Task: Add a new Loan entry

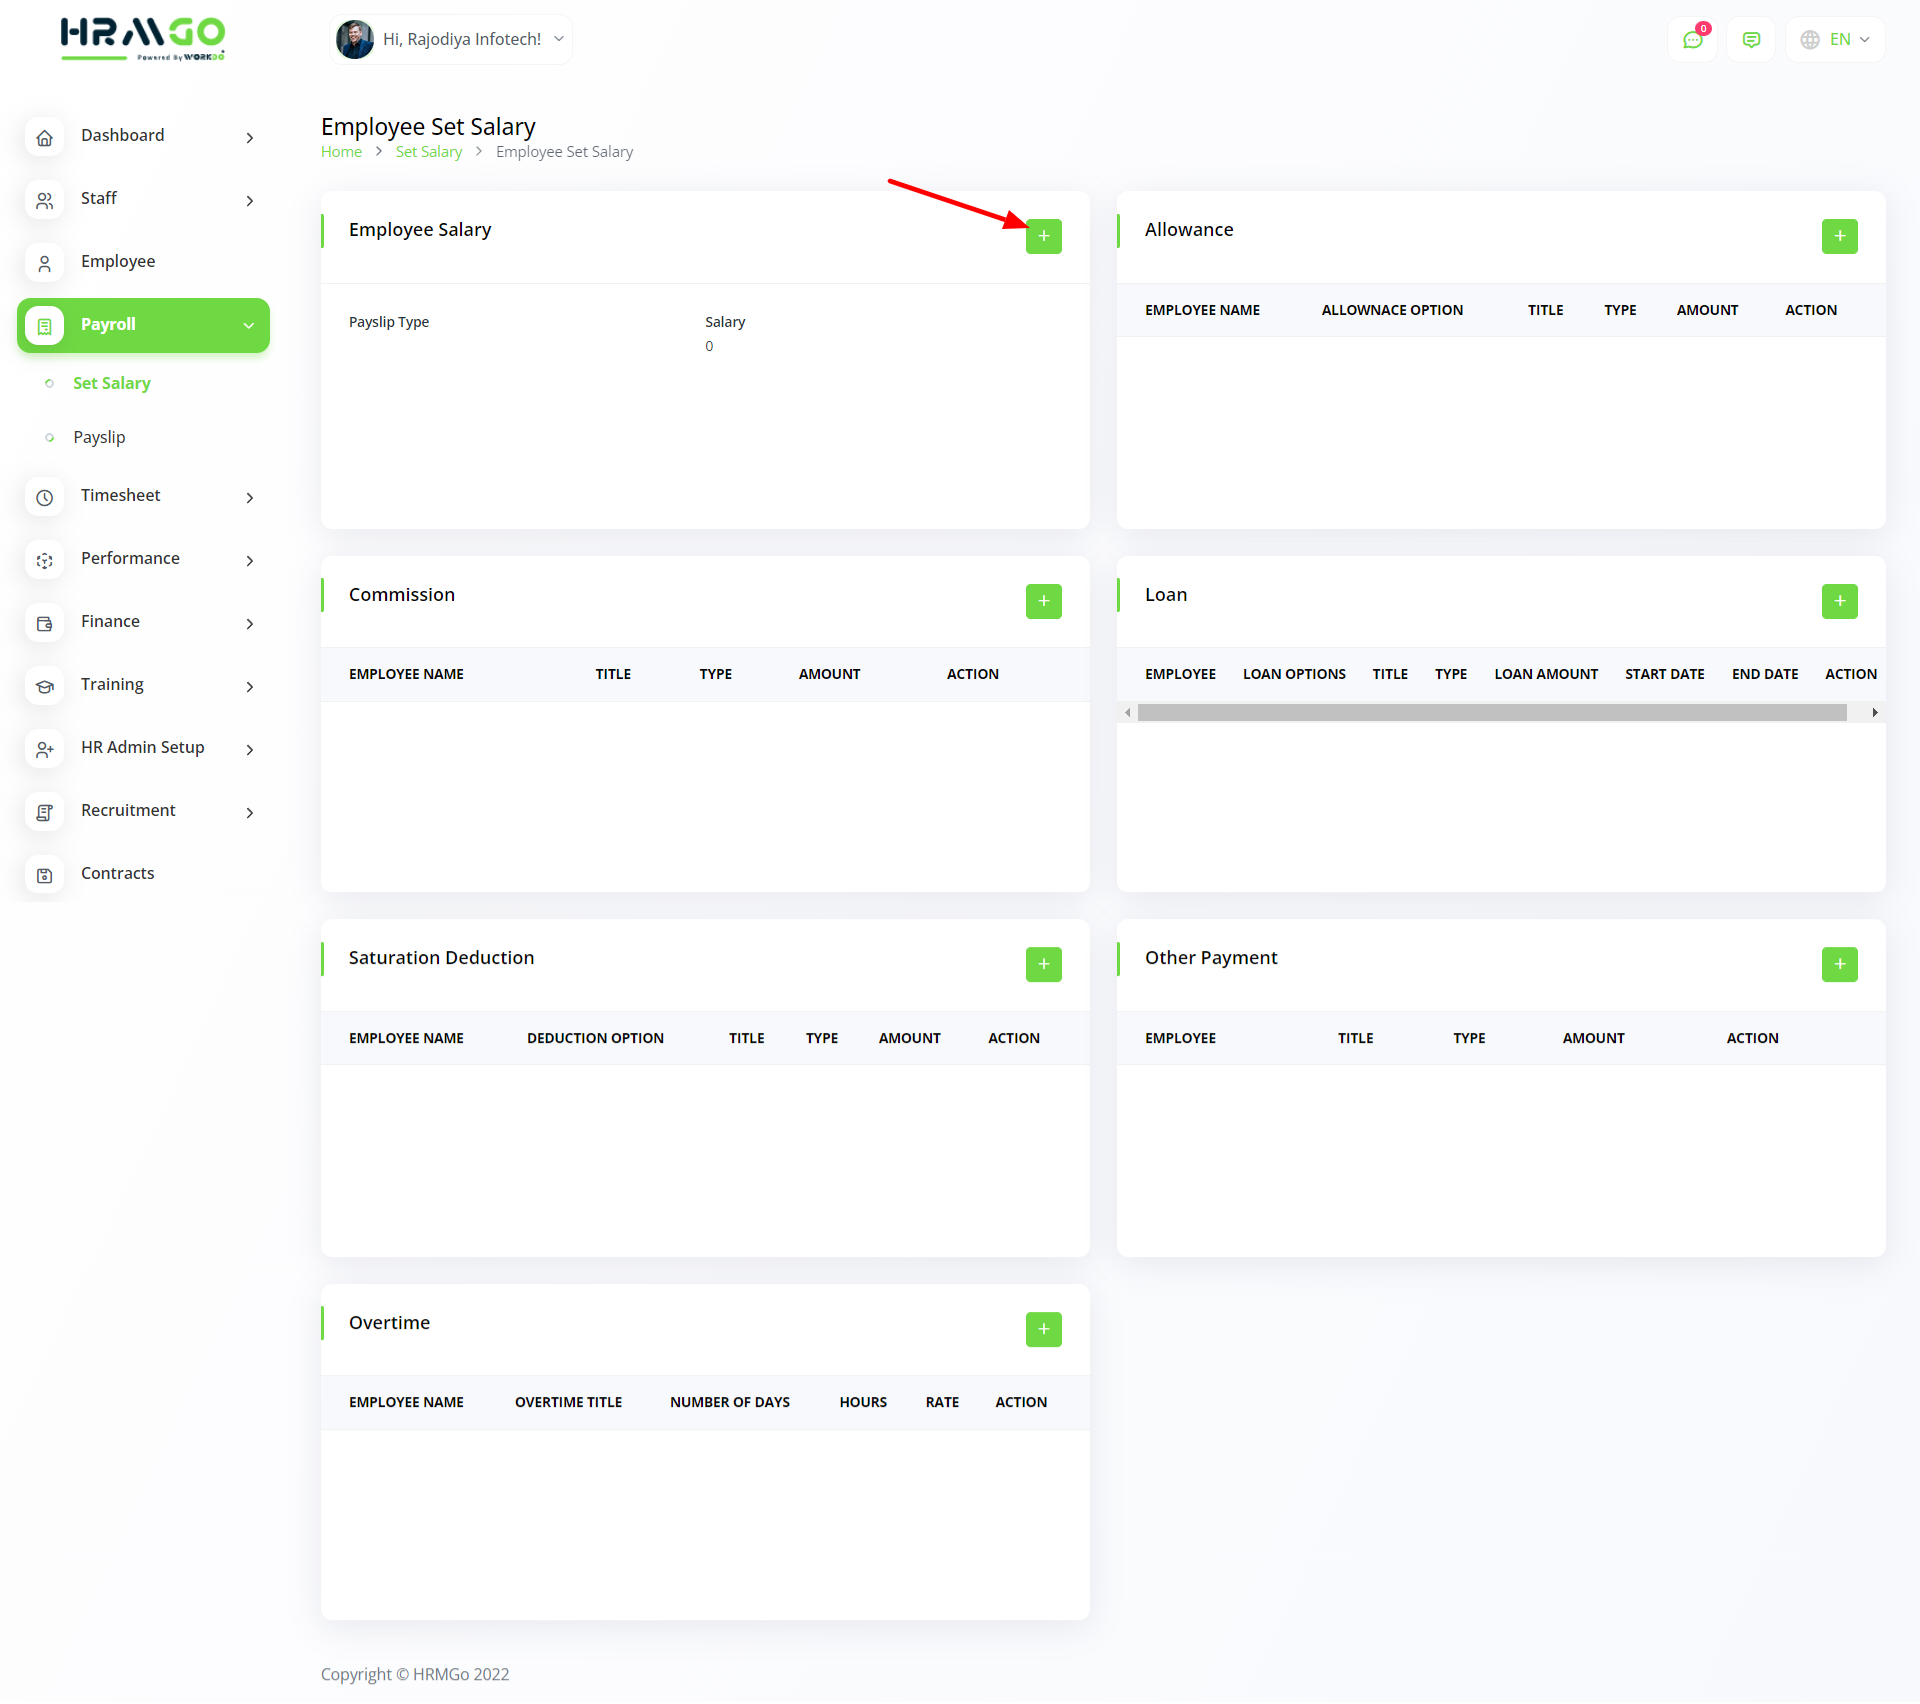Action: click(1839, 601)
